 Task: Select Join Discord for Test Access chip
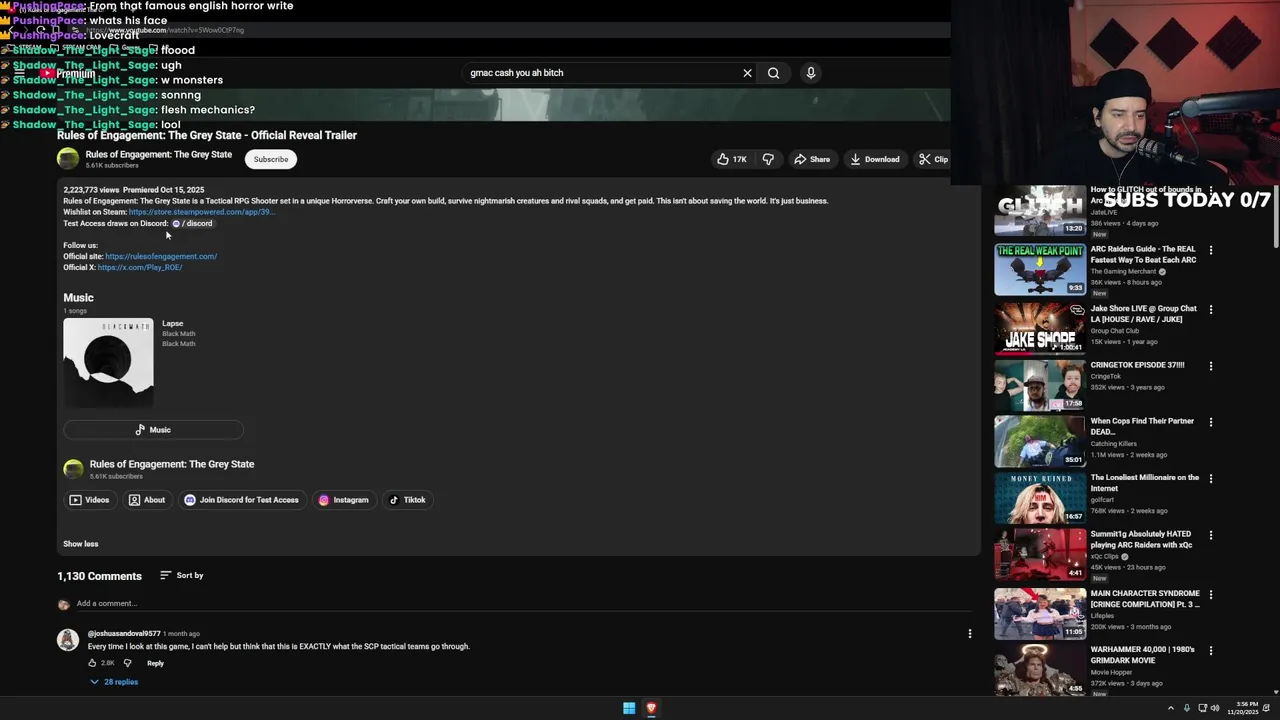pos(241,500)
